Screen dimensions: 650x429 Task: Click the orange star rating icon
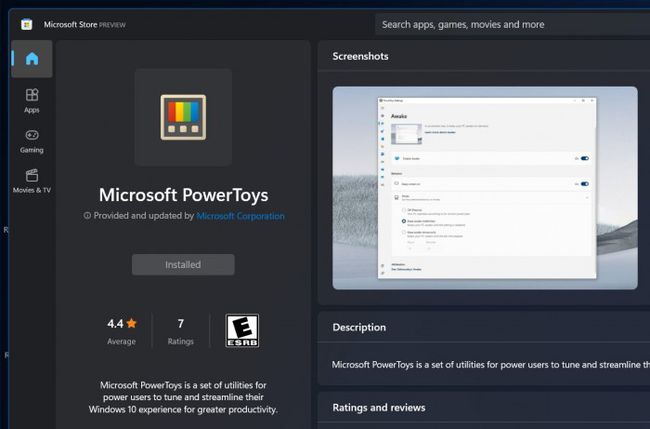[132, 324]
